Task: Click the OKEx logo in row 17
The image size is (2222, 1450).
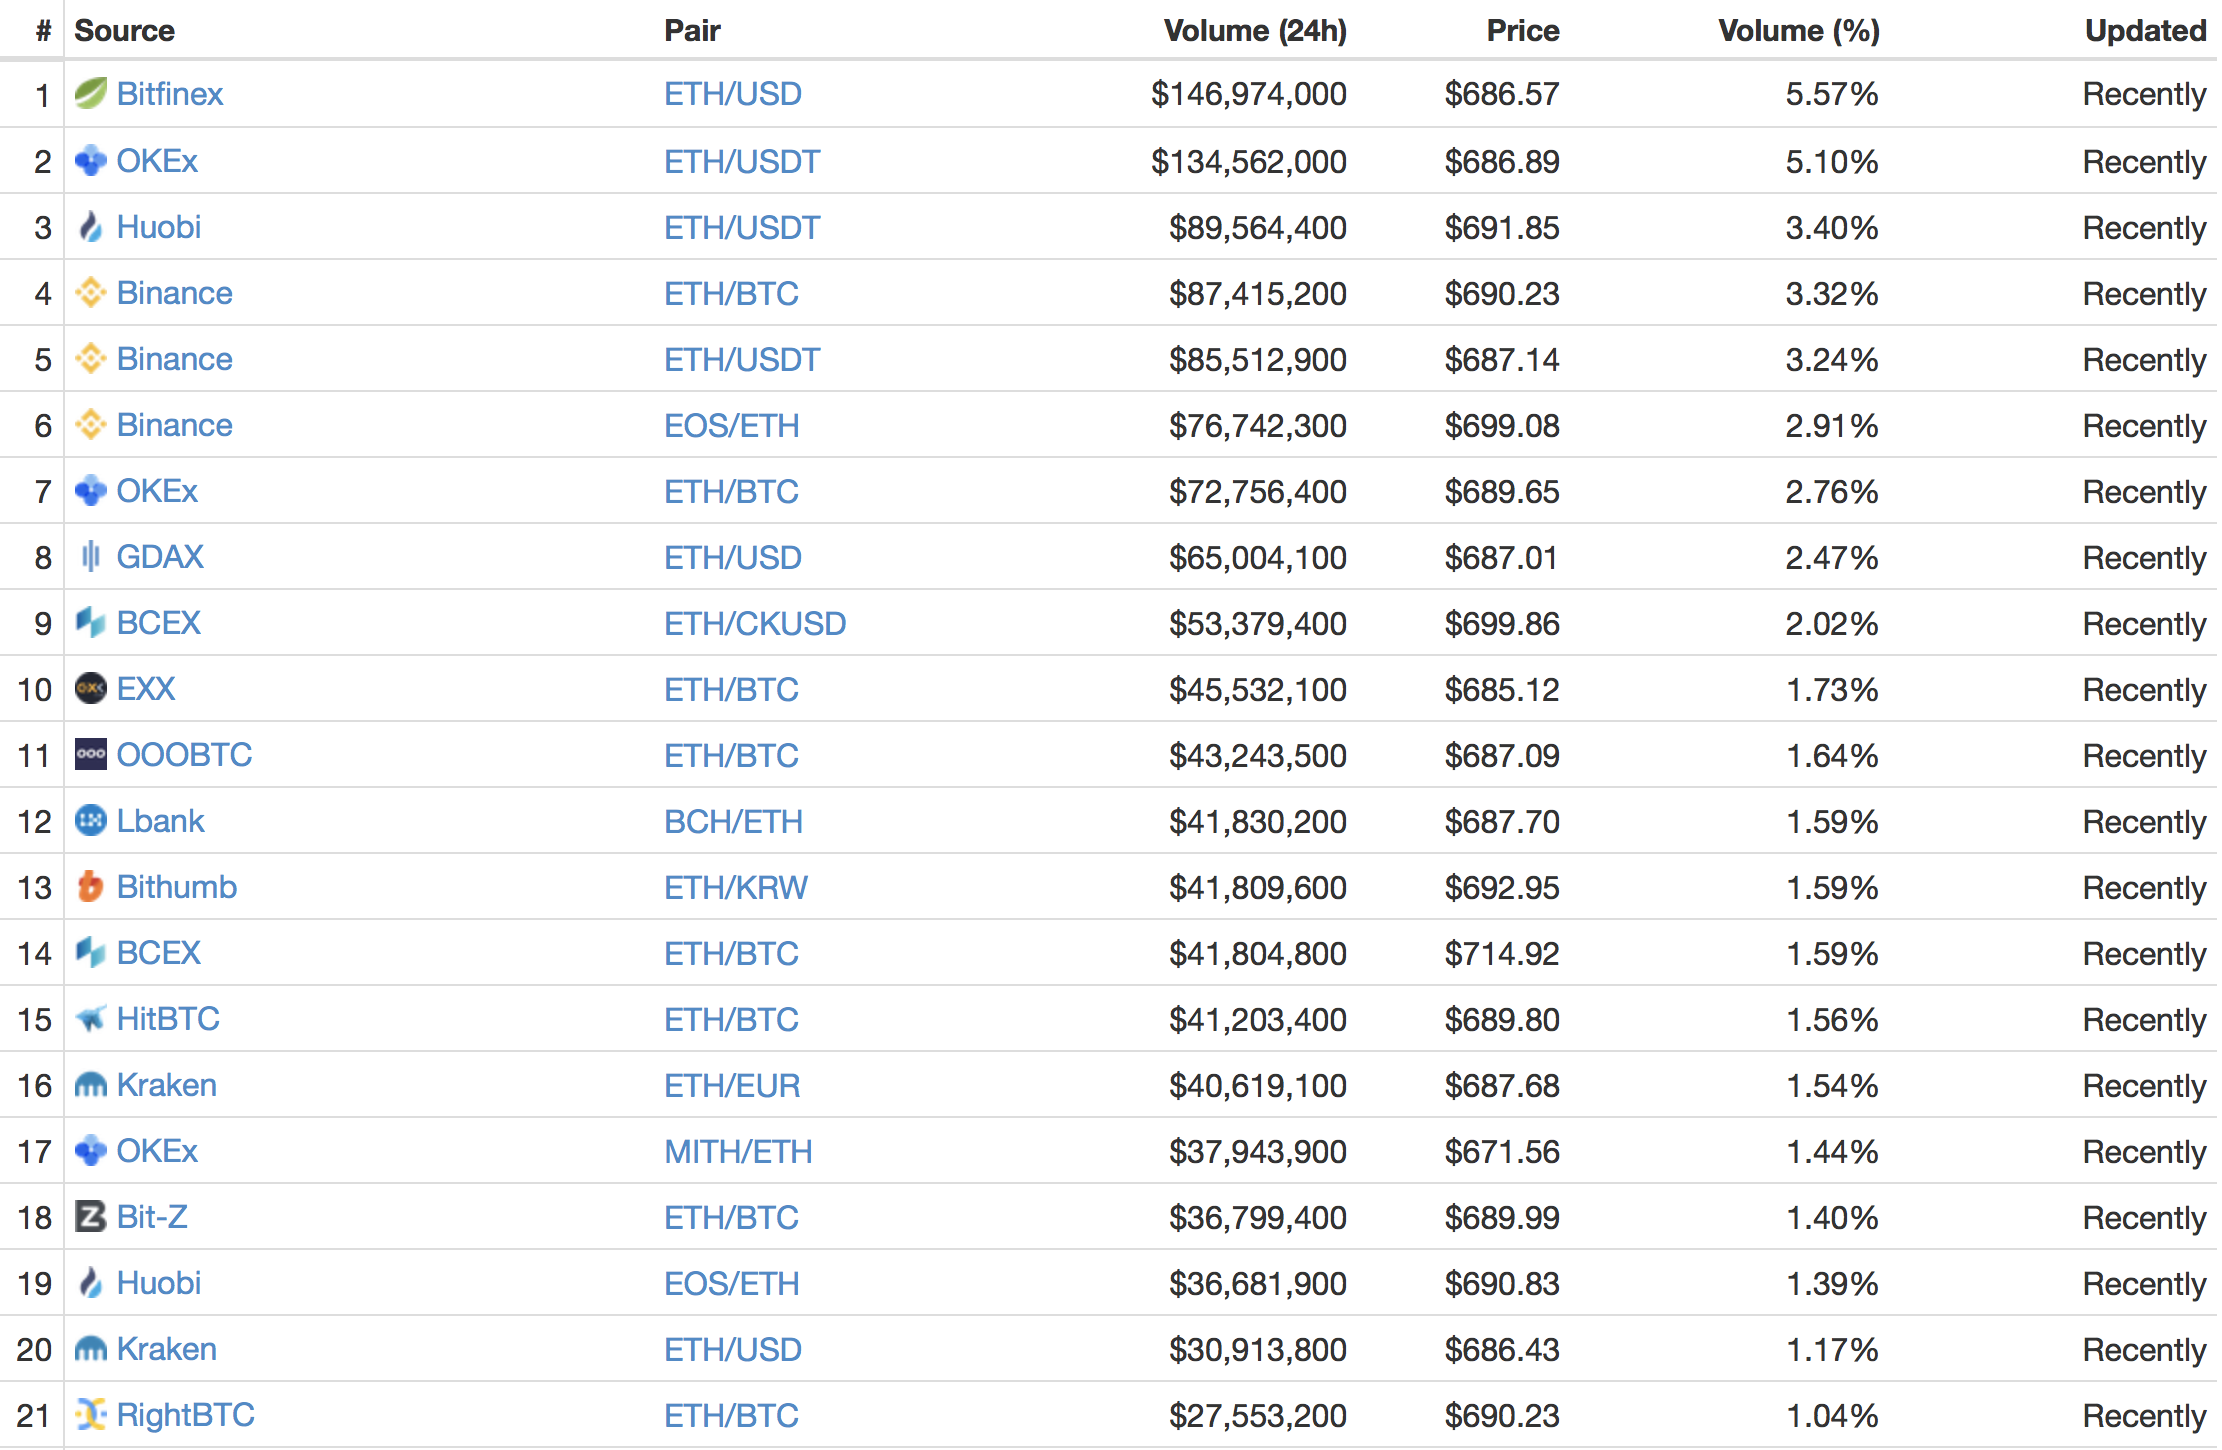Action: (90, 1150)
